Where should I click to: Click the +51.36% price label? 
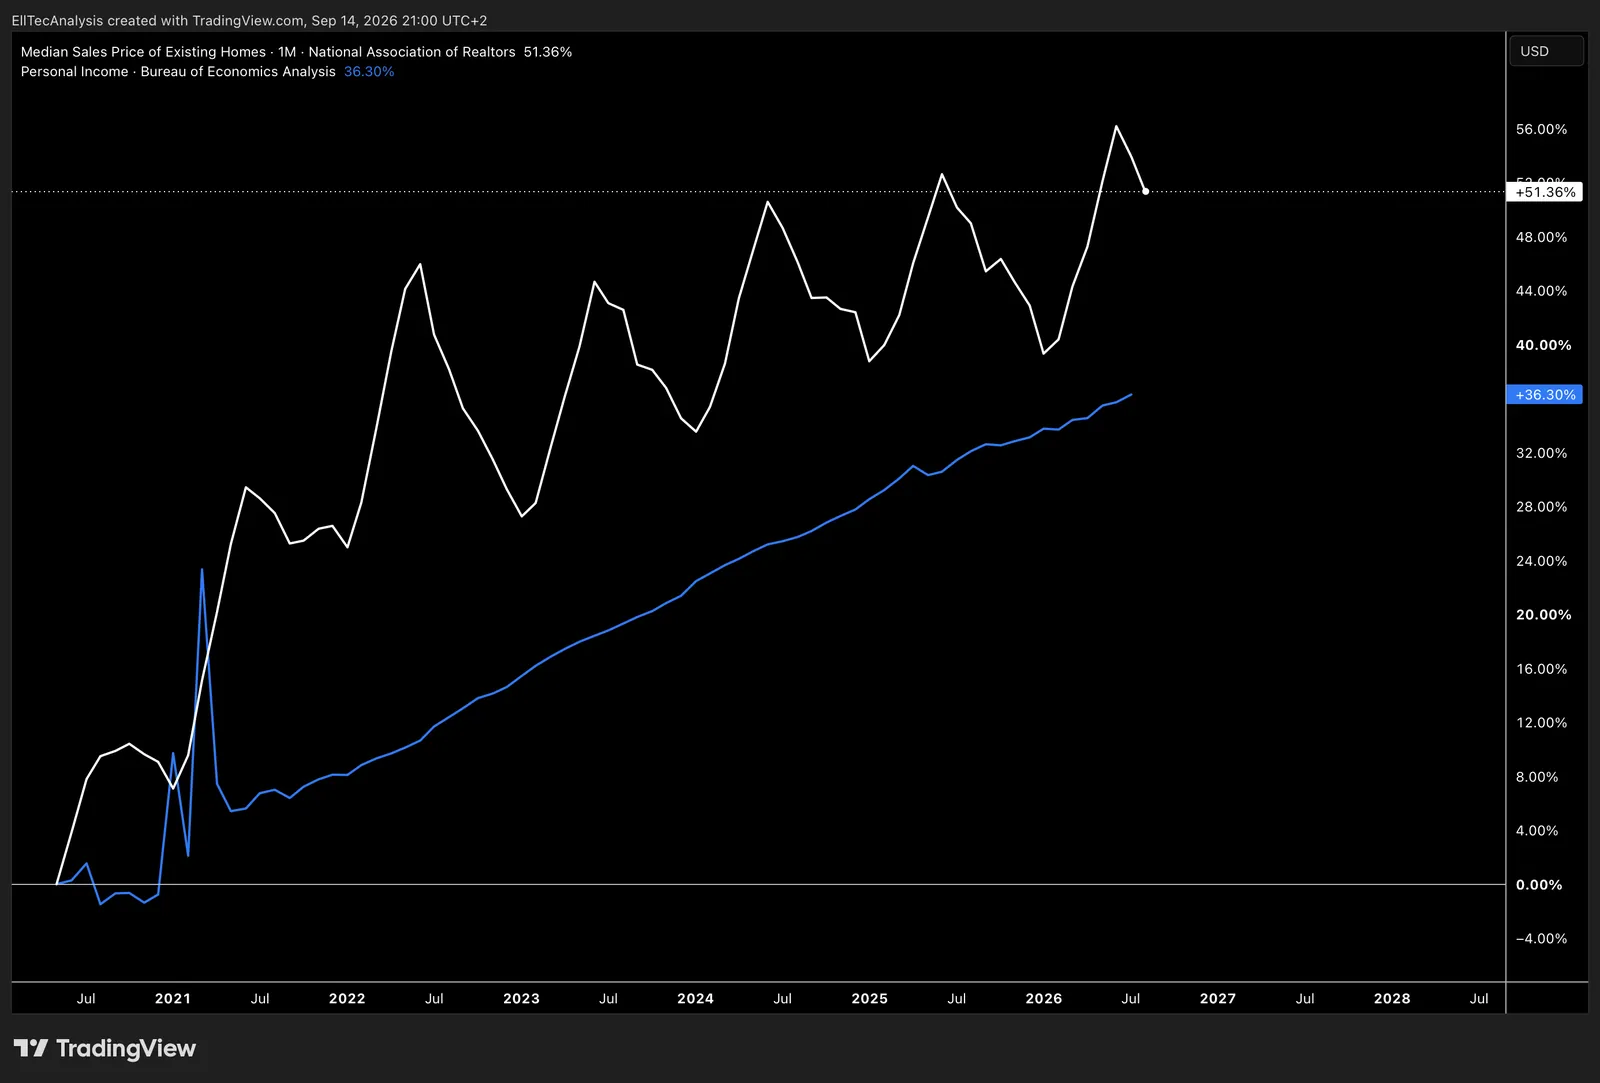click(x=1545, y=192)
